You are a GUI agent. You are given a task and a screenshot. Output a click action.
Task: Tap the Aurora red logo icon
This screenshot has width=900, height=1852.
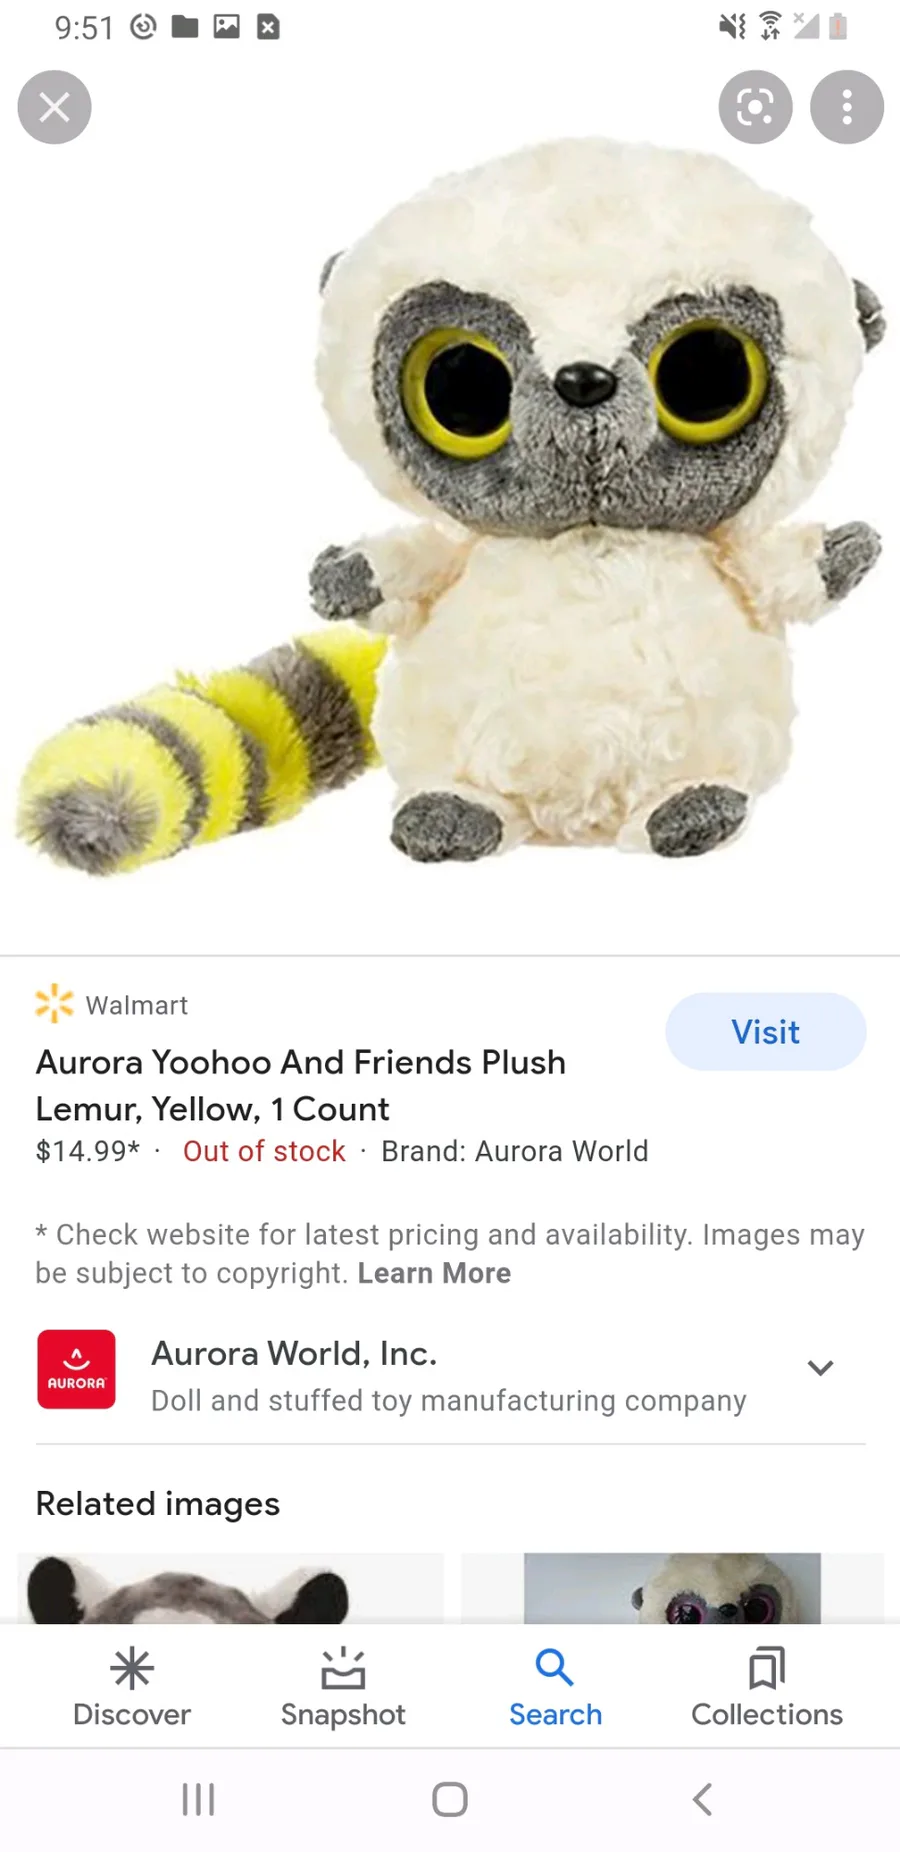pyautogui.click(x=76, y=1369)
